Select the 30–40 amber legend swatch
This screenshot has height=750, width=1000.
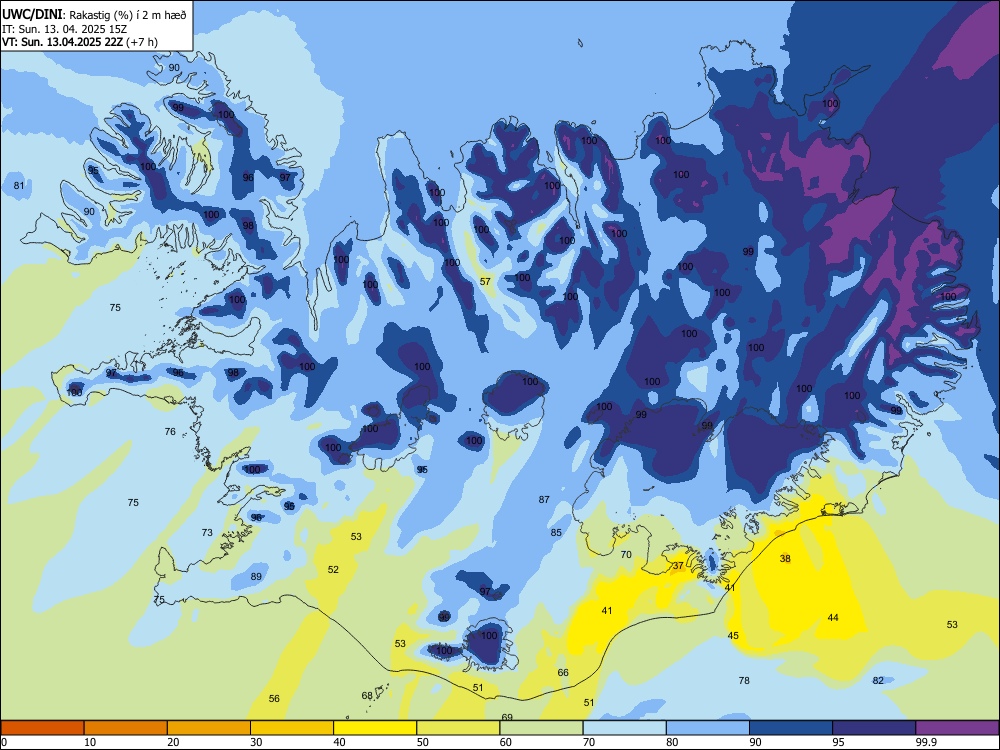292,728
